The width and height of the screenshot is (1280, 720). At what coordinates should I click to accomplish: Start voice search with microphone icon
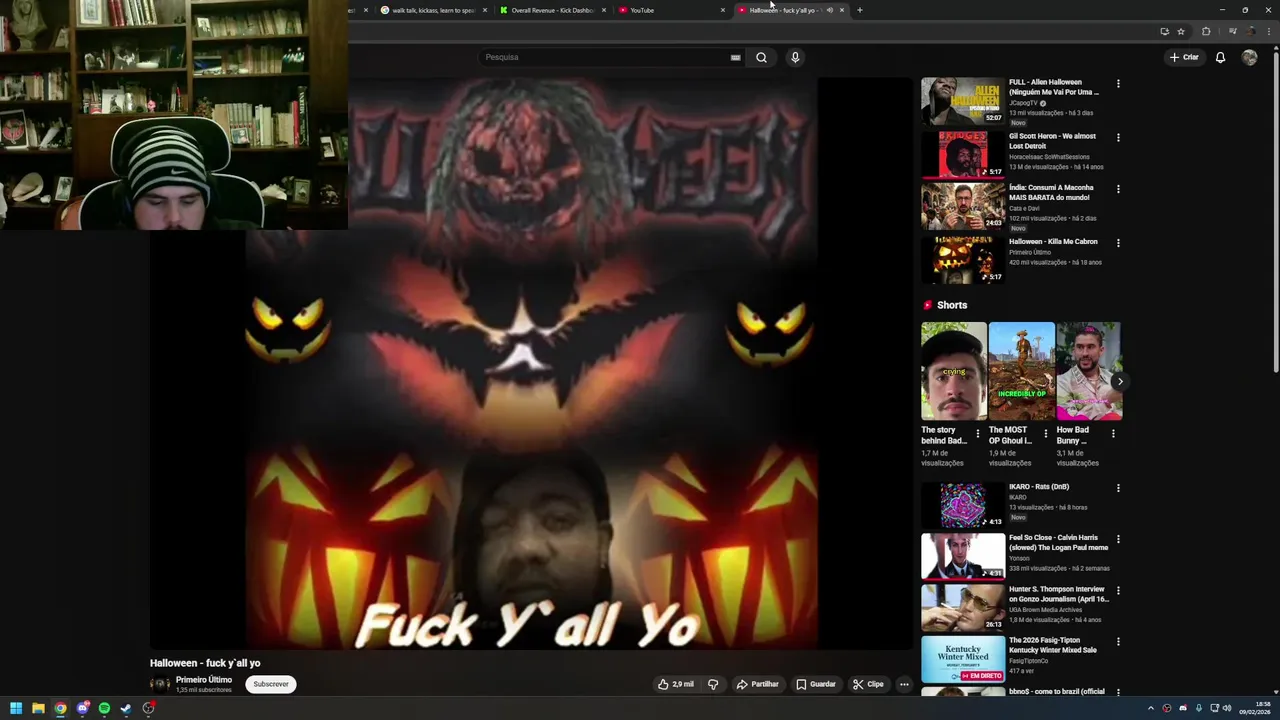tap(795, 57)
